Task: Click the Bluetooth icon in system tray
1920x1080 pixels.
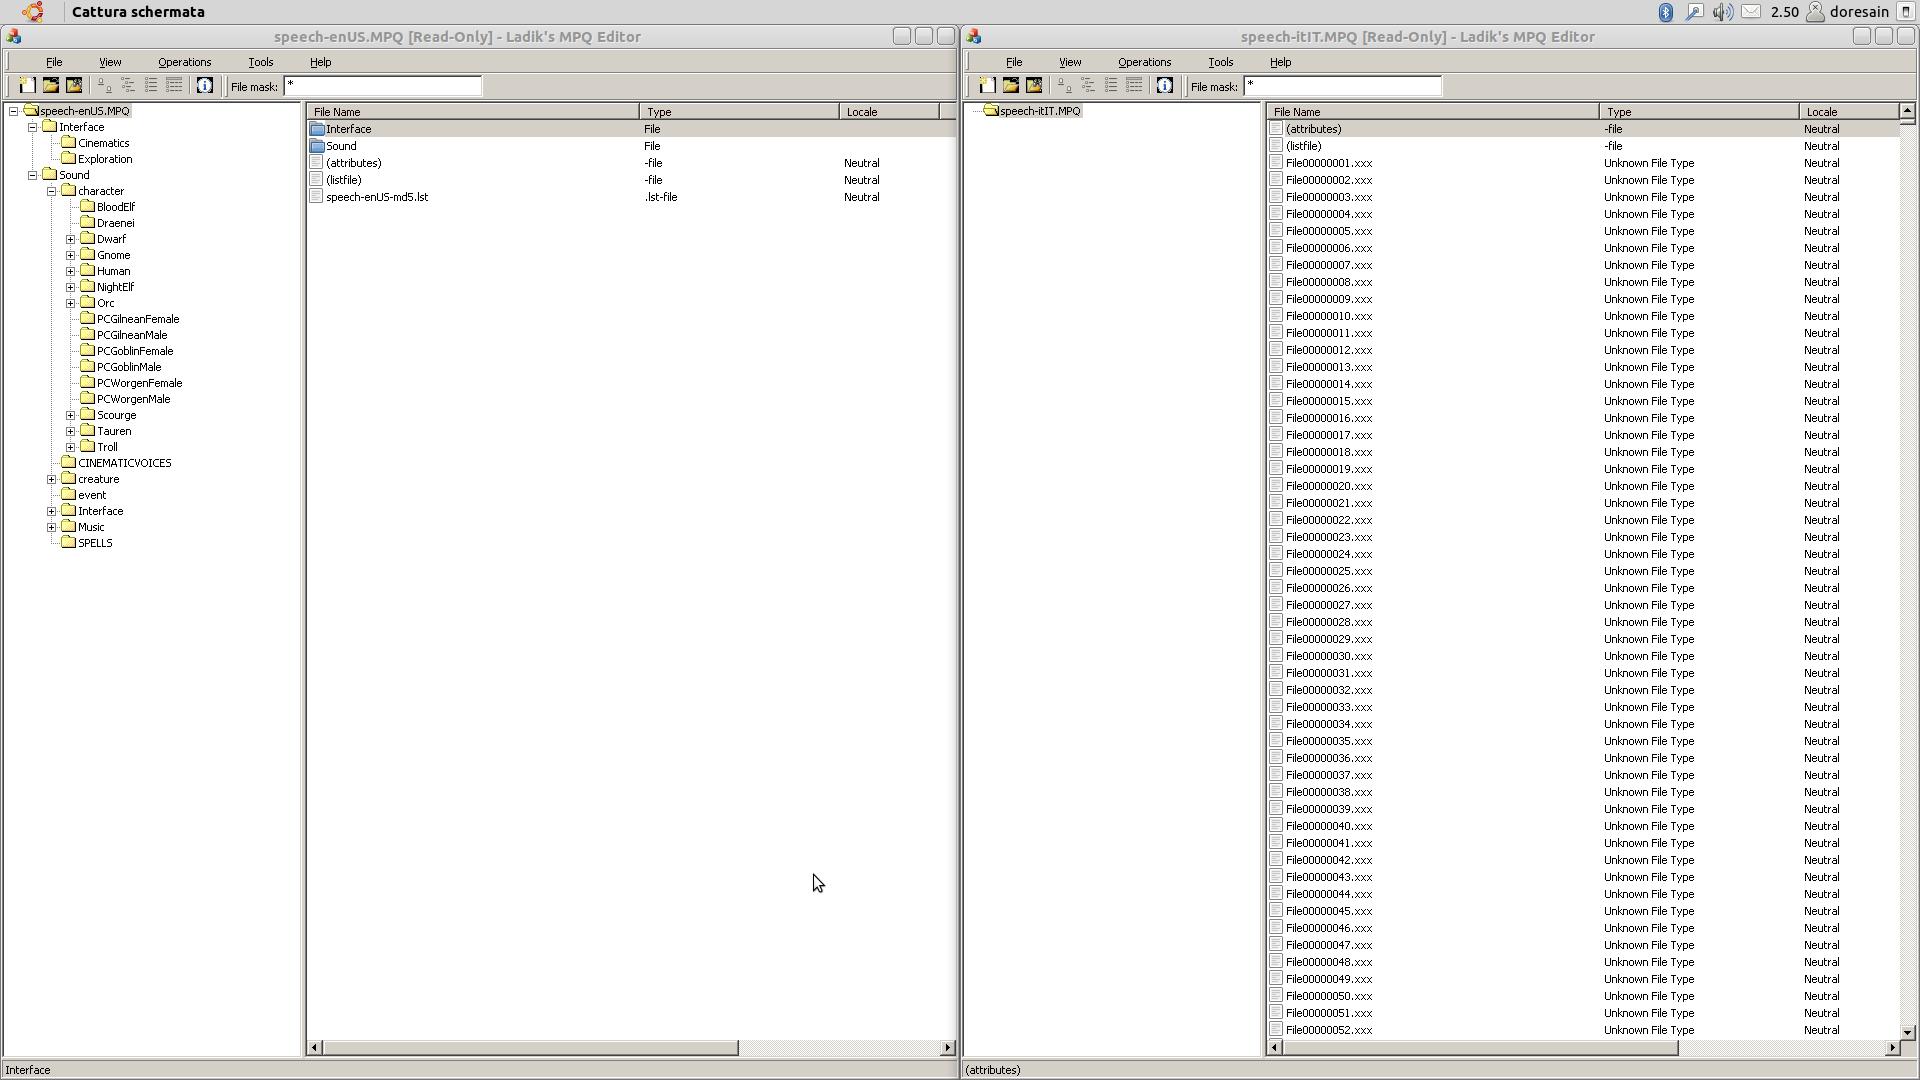Action: 1666,12
